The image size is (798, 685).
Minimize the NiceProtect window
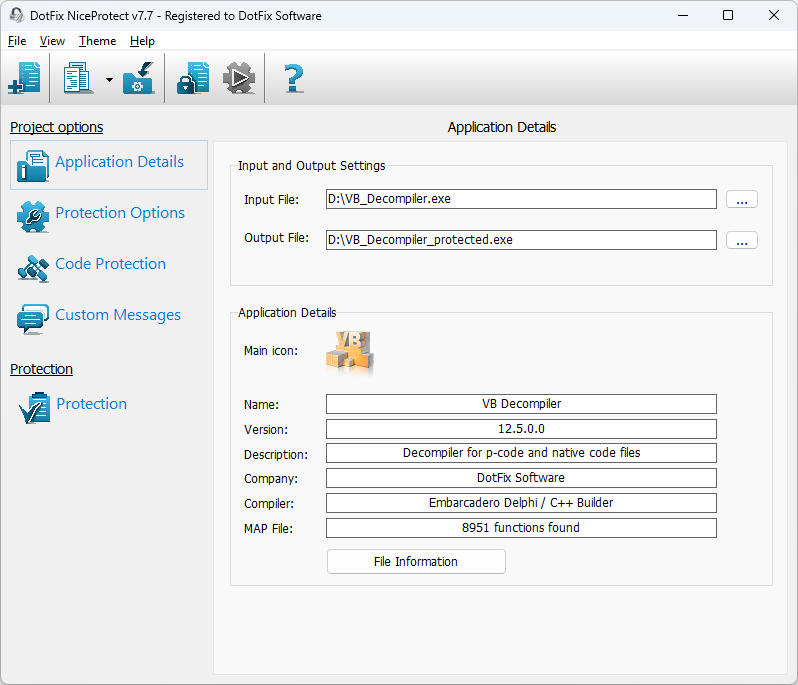point(683,15)
